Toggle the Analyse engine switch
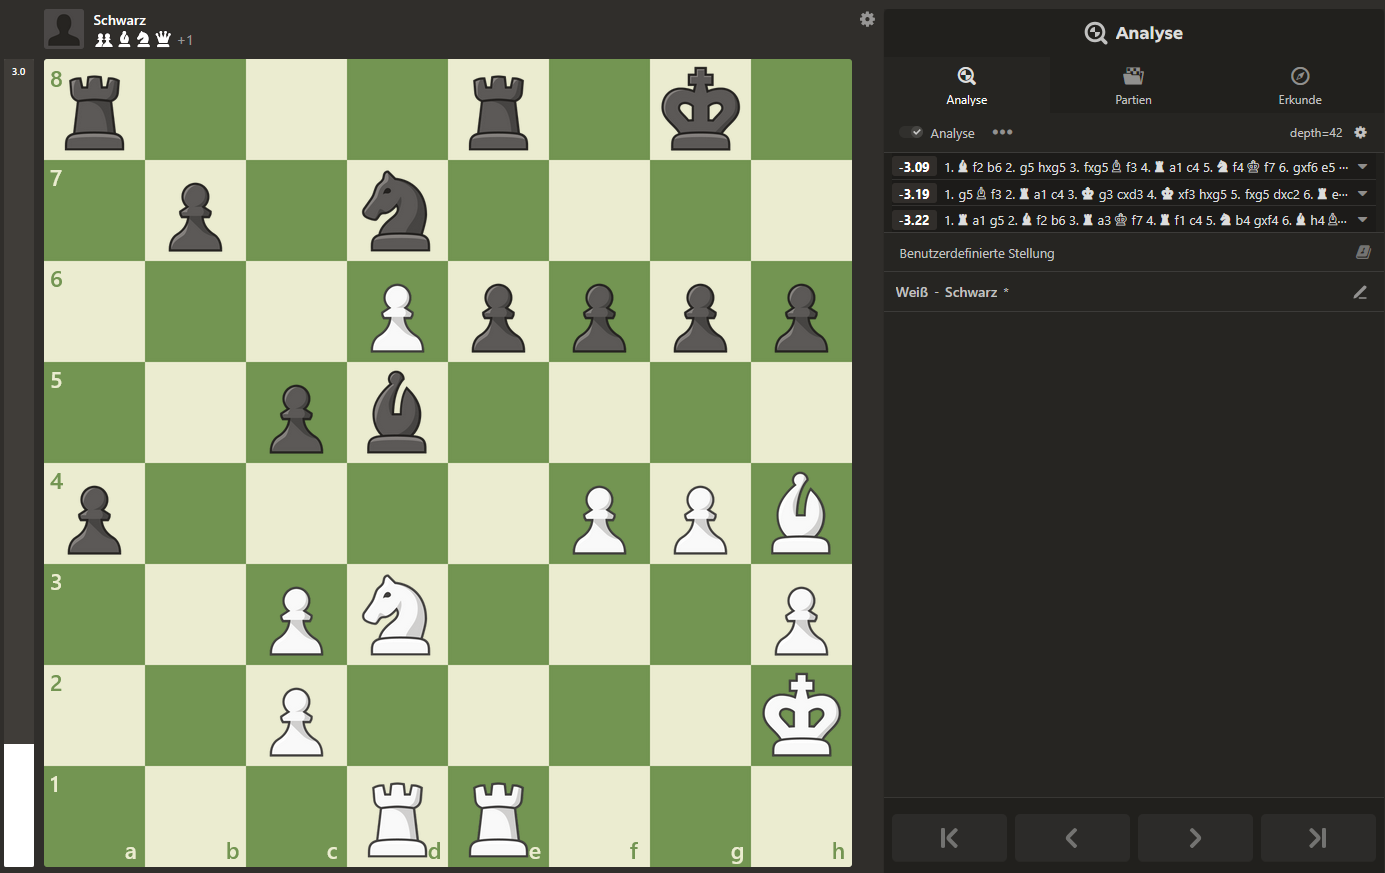This screenshot has height=873, width=1385. pyautogui.click(x=911, y=133)
